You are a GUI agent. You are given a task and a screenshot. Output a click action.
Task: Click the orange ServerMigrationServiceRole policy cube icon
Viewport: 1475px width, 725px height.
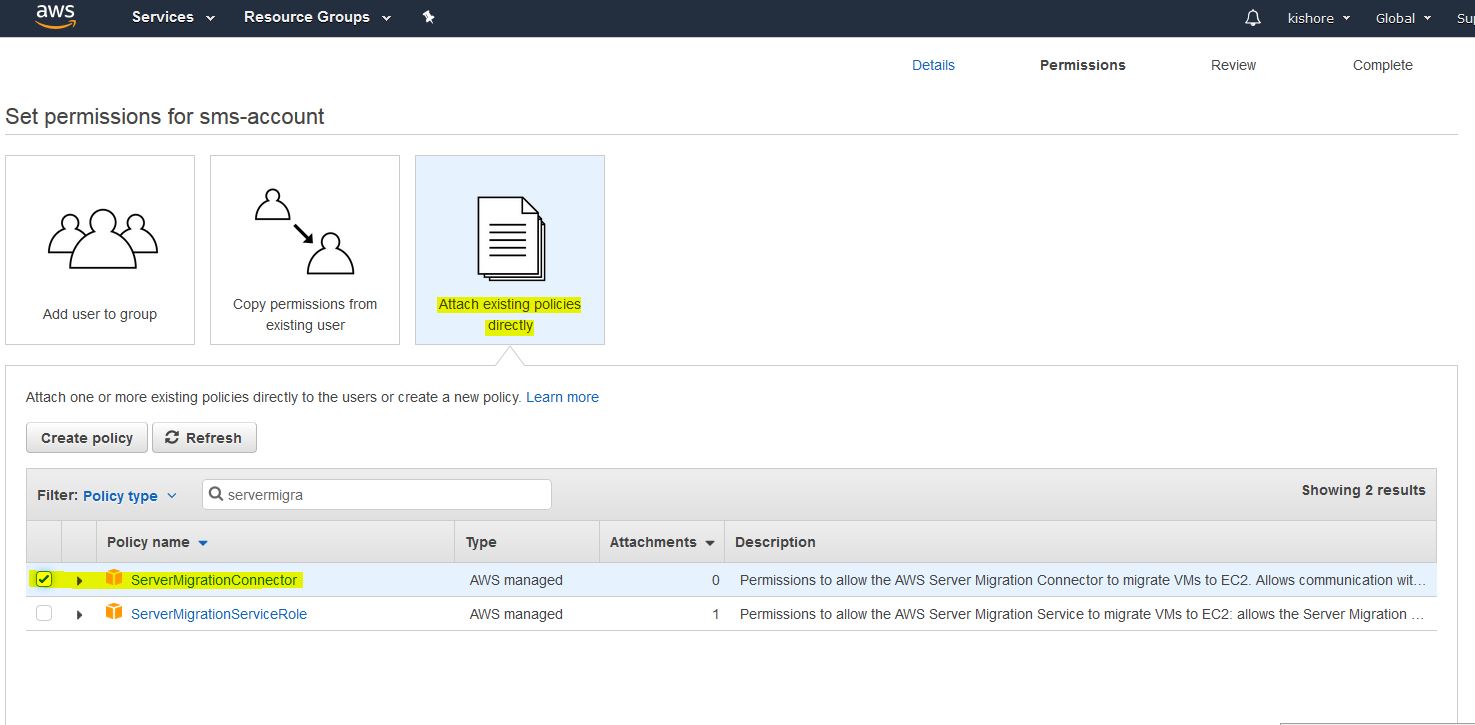114,613
